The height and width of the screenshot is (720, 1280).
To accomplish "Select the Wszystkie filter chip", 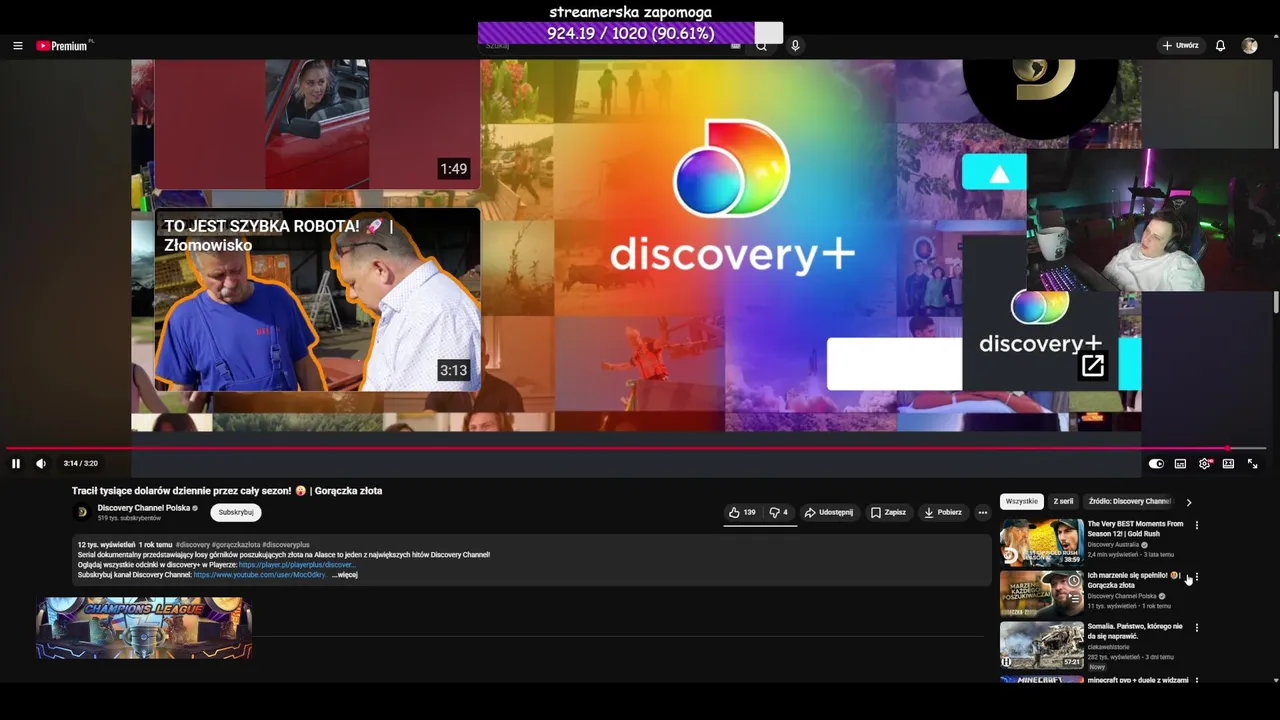I will point(1022,502).
